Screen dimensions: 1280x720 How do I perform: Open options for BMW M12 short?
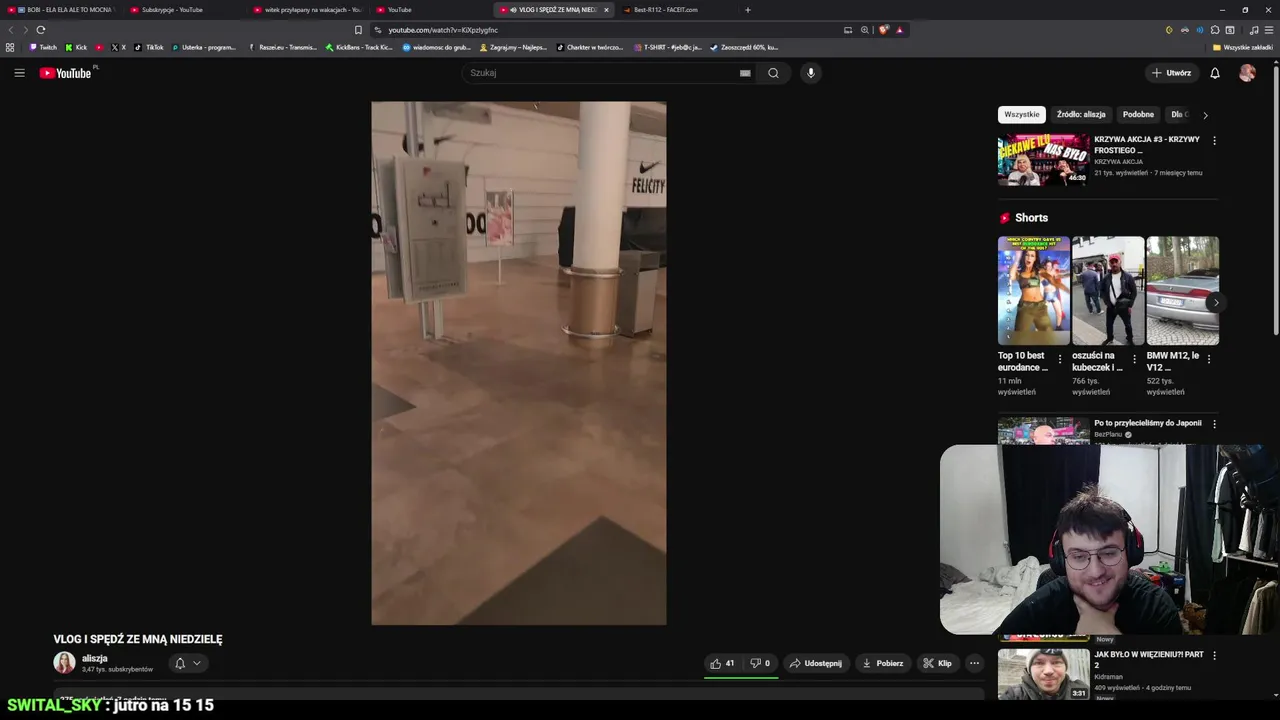click(1208, 359)
